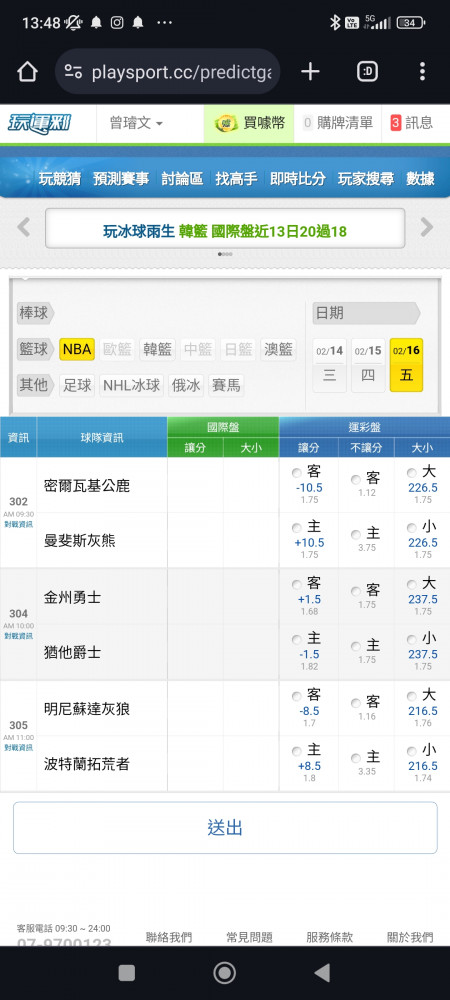Go to next banner with right arrow

426,227
